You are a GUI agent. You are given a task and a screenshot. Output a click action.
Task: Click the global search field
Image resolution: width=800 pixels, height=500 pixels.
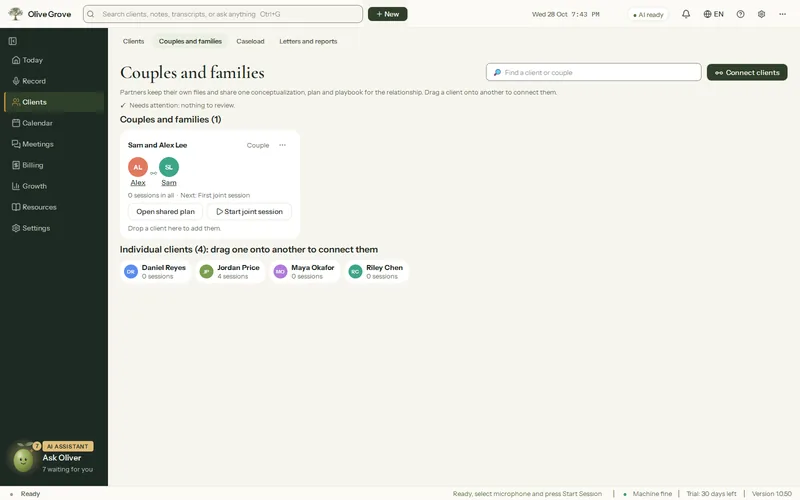(x=223, y=14)
